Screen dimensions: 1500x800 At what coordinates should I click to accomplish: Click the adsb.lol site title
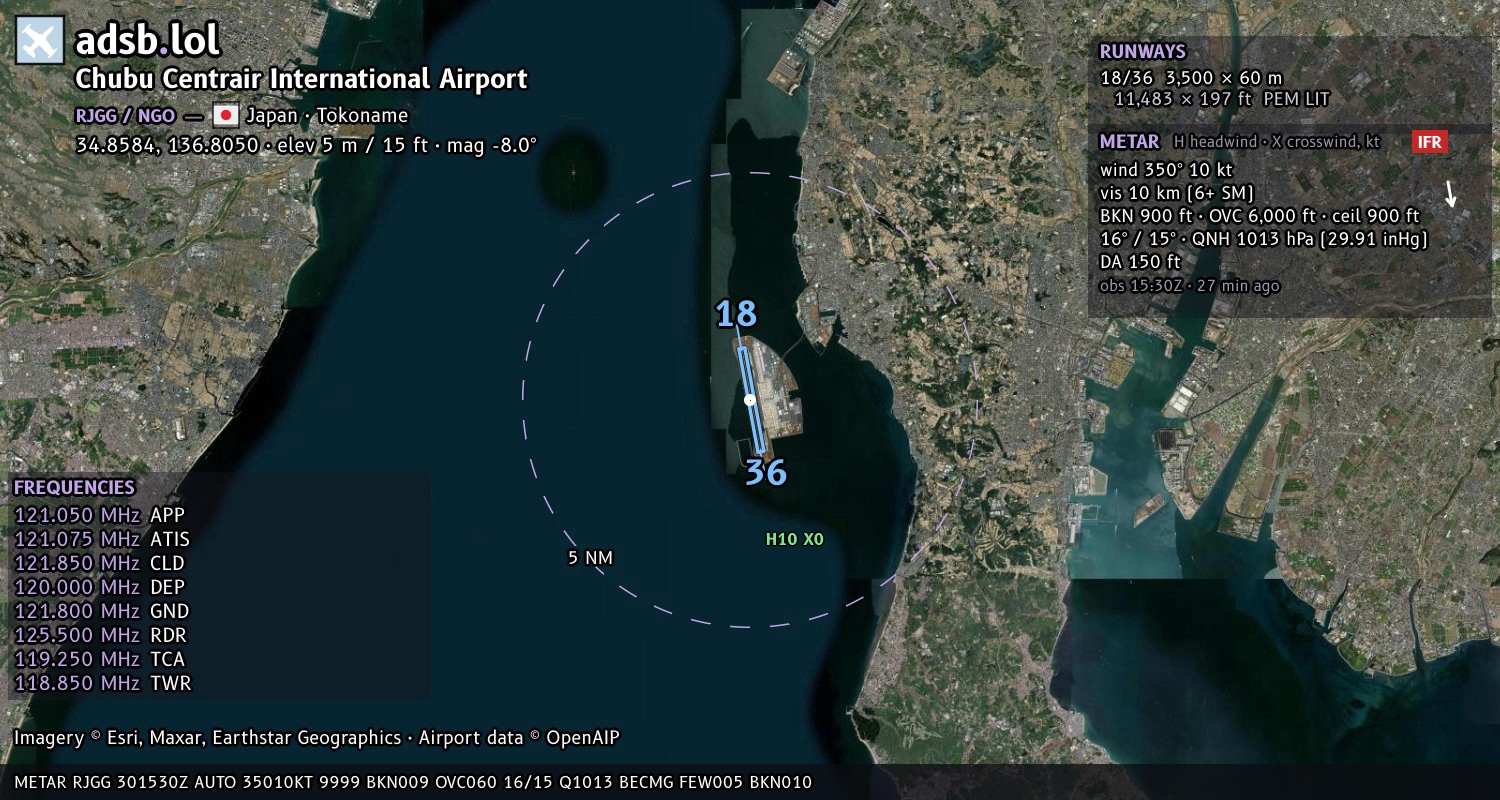147,40
